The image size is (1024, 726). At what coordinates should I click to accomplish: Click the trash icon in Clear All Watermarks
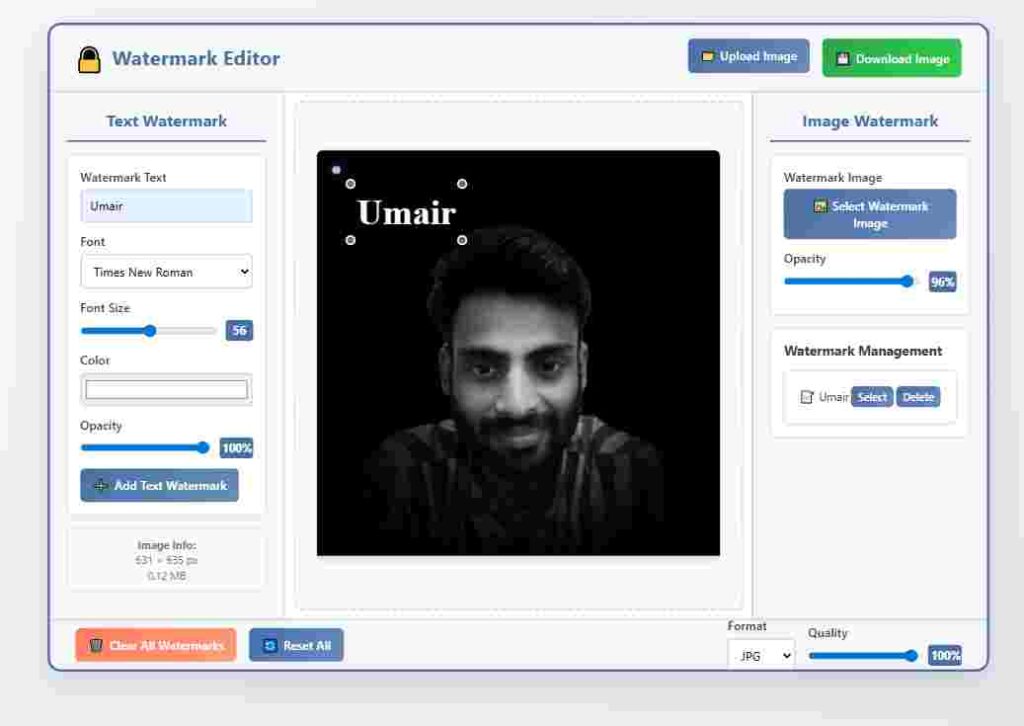96,645
